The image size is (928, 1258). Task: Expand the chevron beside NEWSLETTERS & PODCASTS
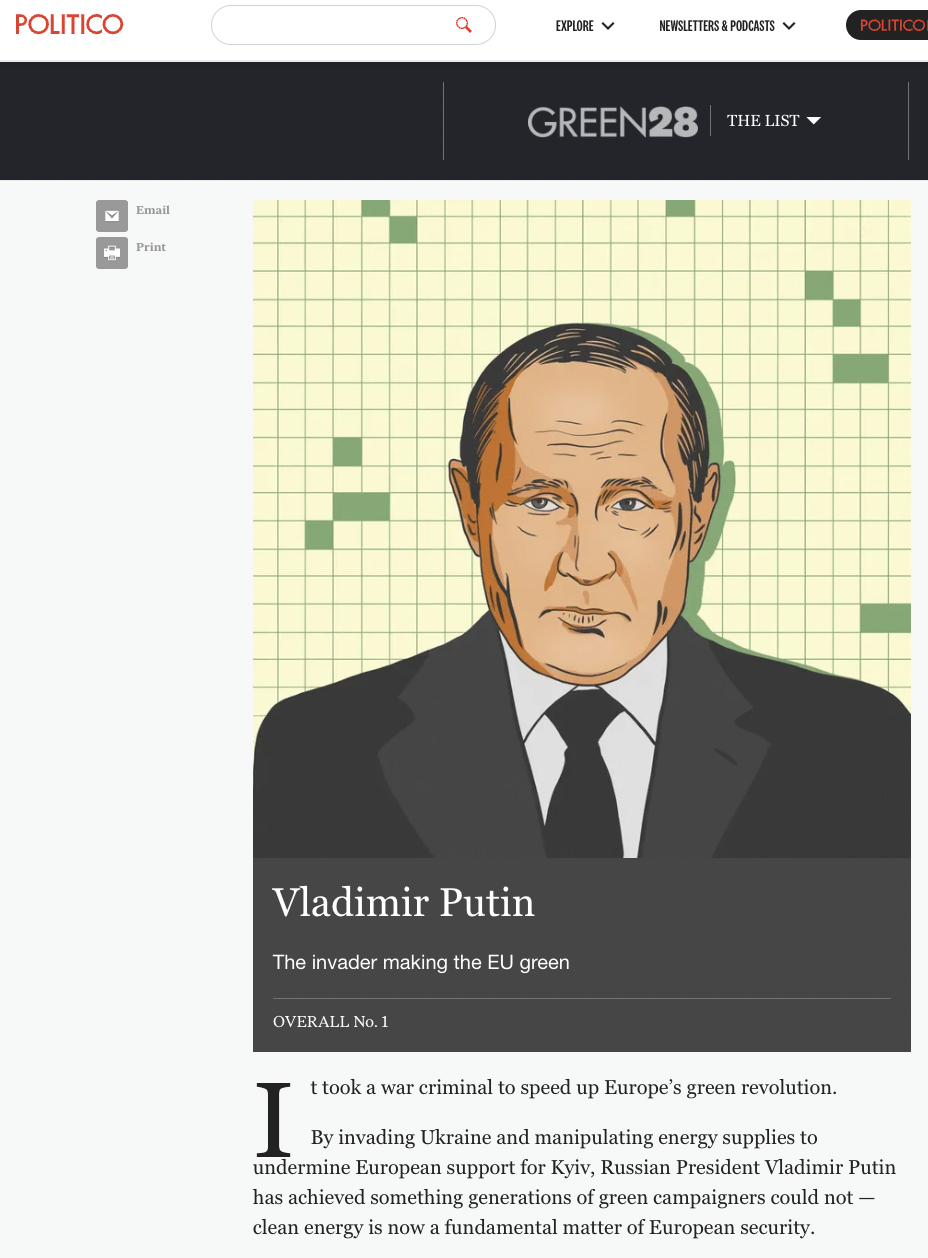pos(789,26)
